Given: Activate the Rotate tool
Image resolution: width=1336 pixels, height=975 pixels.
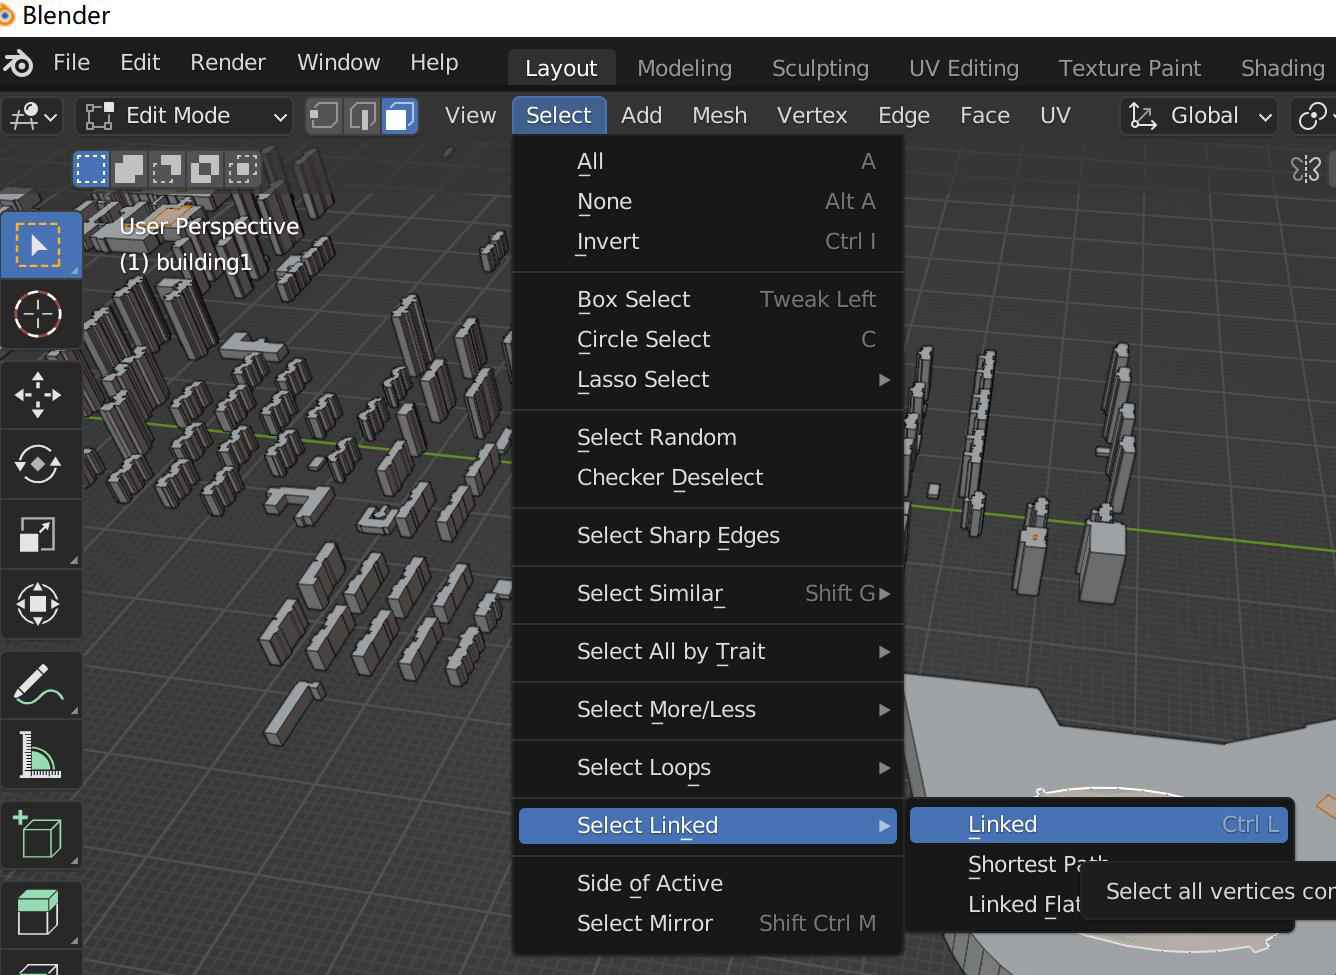Looking at the screenshot, I should [x=39, y=465].
